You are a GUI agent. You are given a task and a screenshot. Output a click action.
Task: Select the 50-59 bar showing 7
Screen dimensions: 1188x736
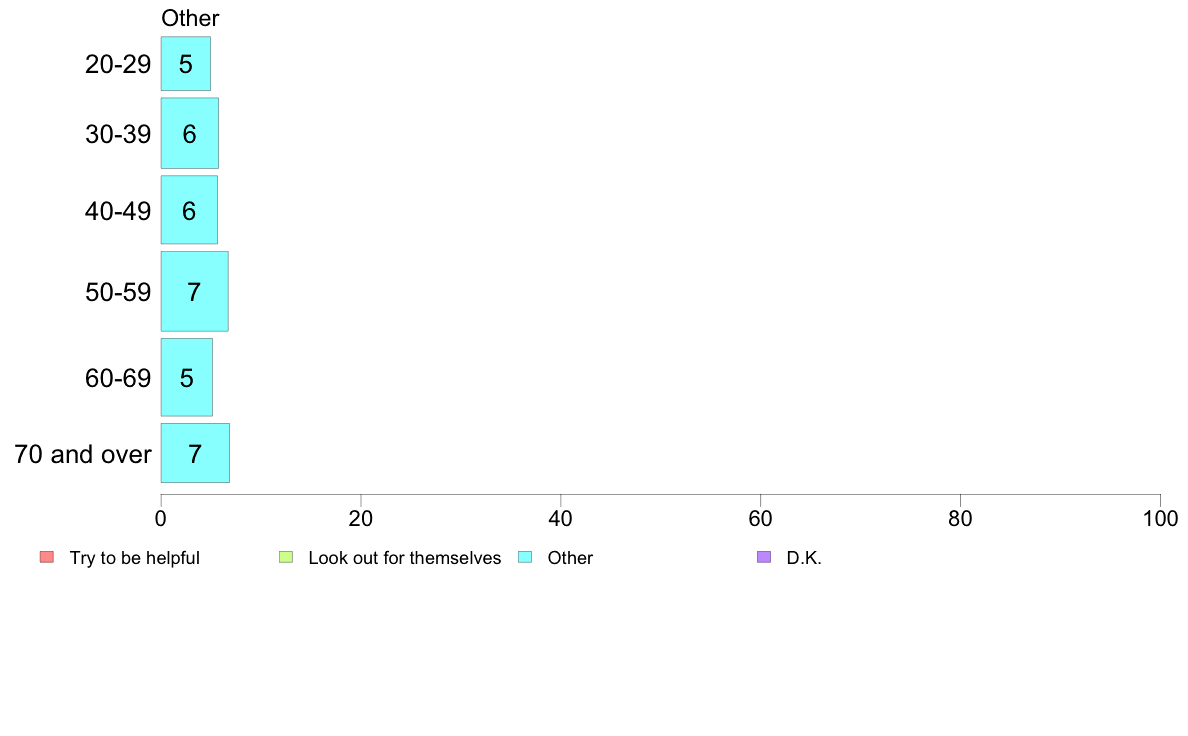click(194, 292)
